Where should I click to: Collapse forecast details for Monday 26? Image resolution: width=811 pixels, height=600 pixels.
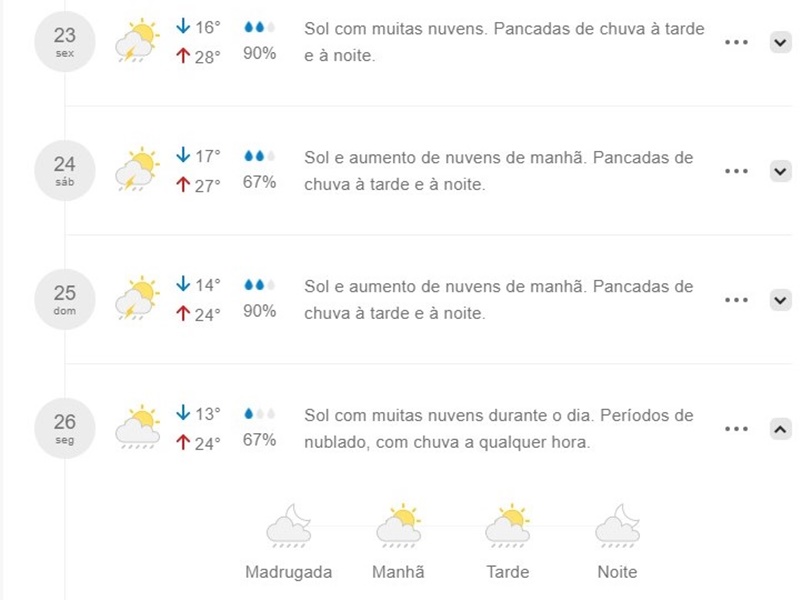pyautogui.click(x=780, y=428)
